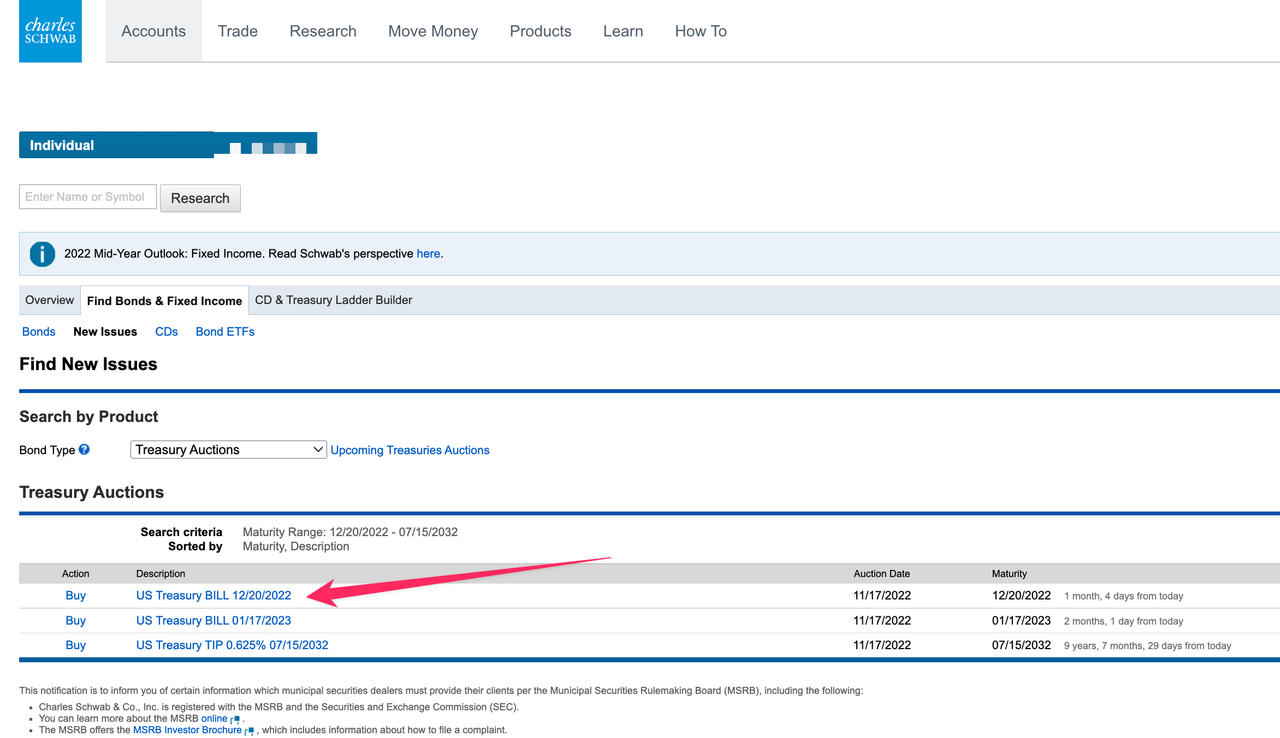Viewport: 1280px width, 738px height.
Task: Select the Find Bonds & Fixed Income tab
Action: (164, 300)
